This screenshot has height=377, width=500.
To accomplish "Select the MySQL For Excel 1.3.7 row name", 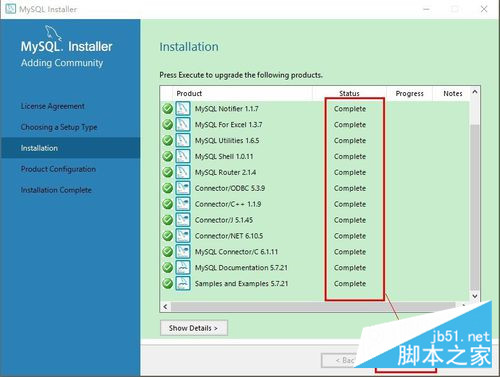I will click(x=228, y=125).
